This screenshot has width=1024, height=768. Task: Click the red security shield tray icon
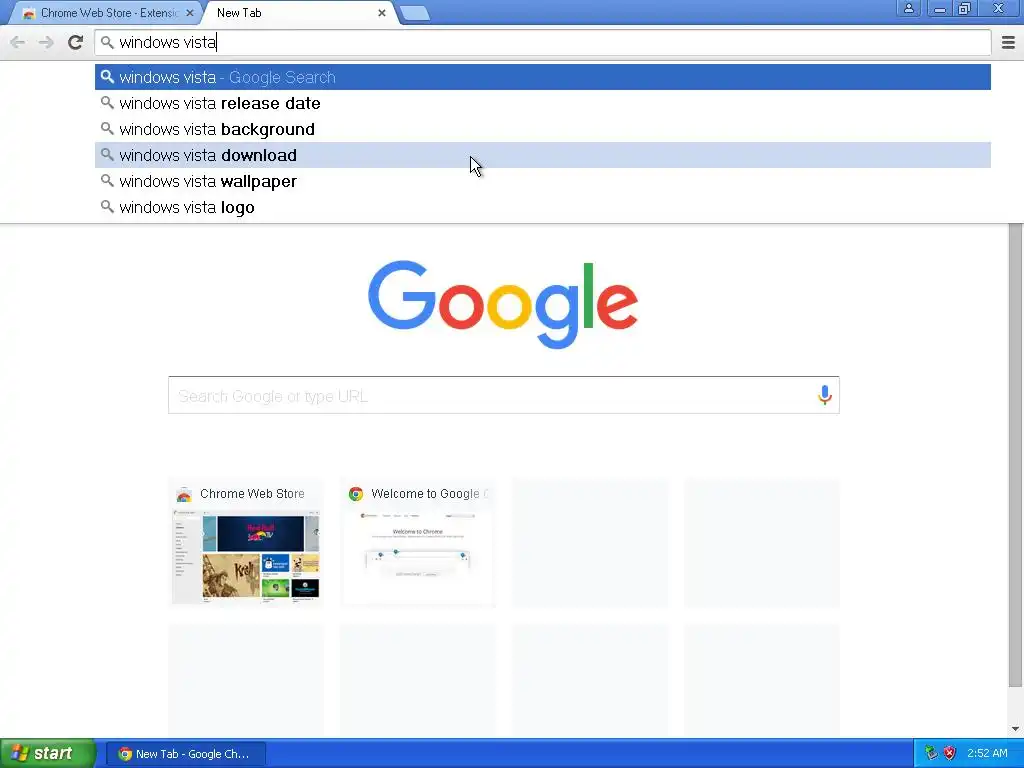[950, 754]
